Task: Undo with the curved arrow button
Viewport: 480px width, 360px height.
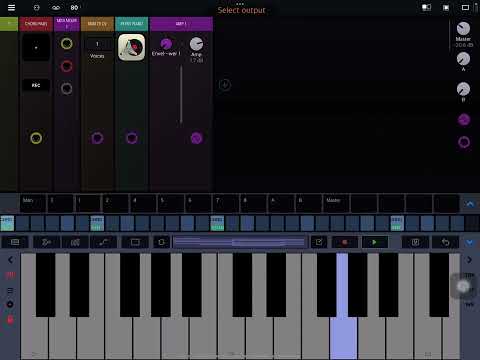Action: coord(445,242)
